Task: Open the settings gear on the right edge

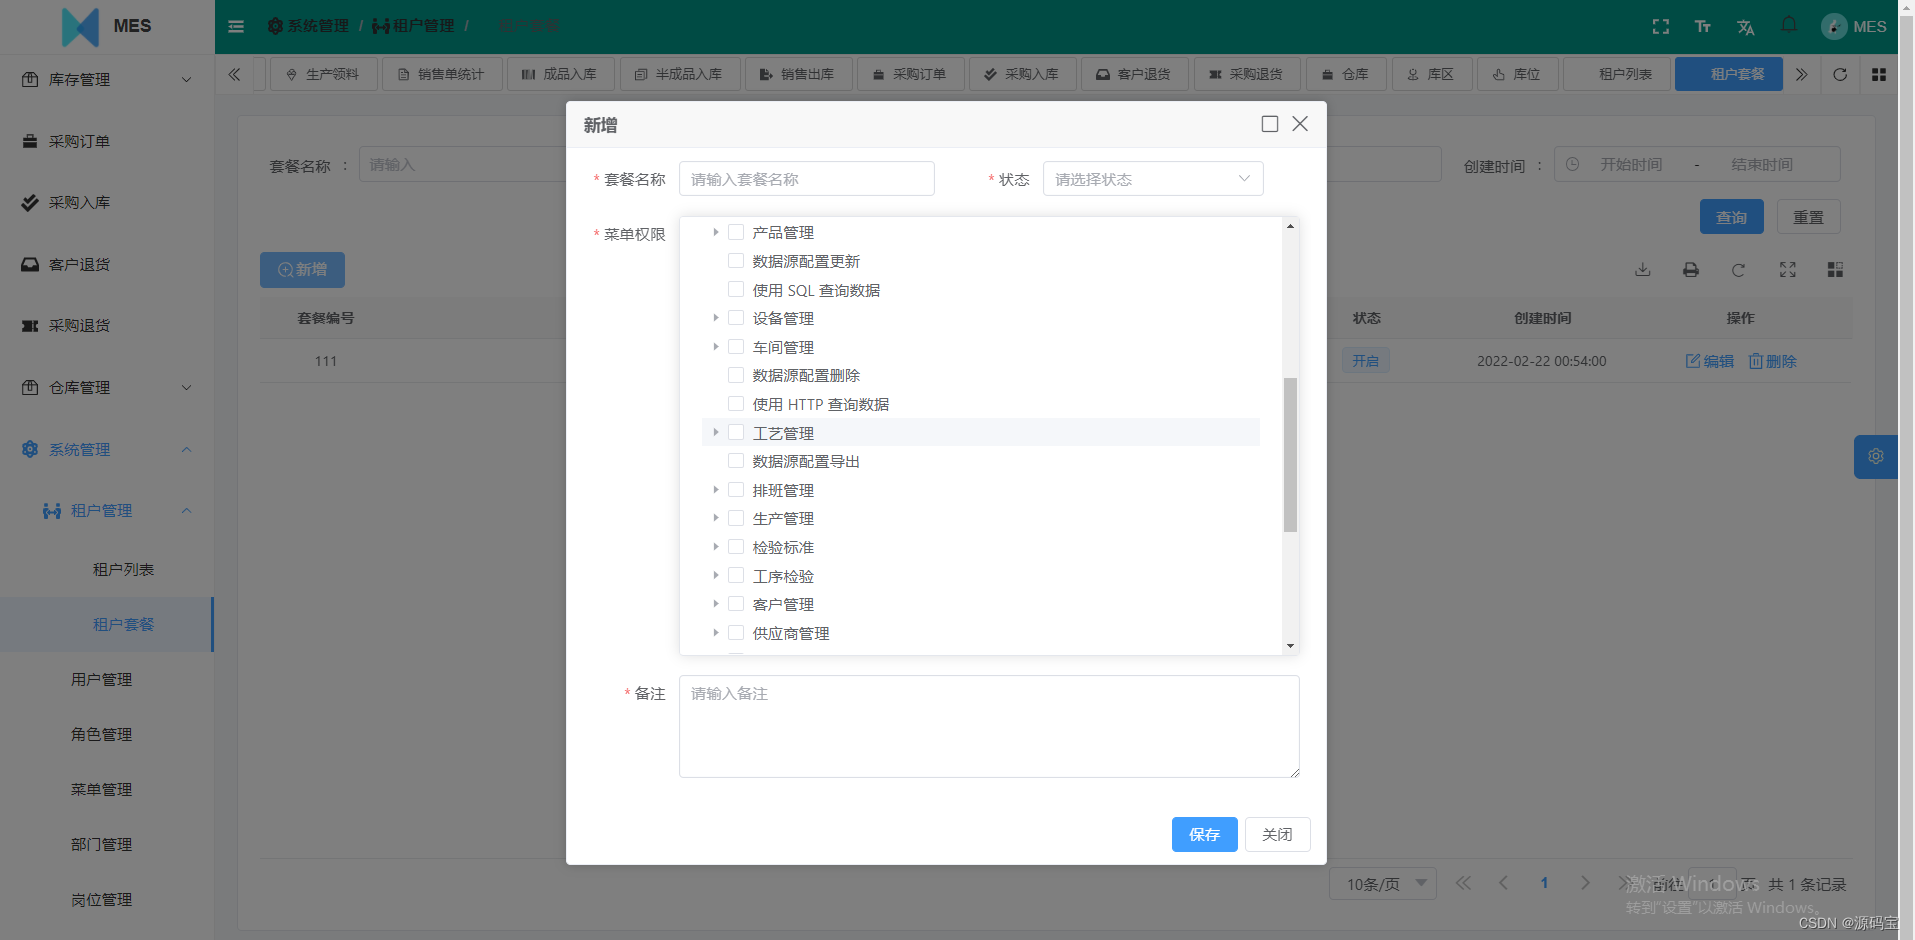Action: tap(1875, 456)
